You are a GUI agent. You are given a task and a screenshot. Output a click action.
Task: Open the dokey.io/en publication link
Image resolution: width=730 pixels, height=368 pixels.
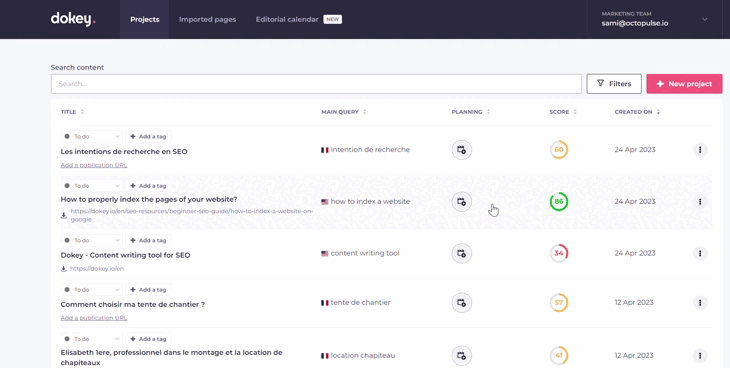97,269
